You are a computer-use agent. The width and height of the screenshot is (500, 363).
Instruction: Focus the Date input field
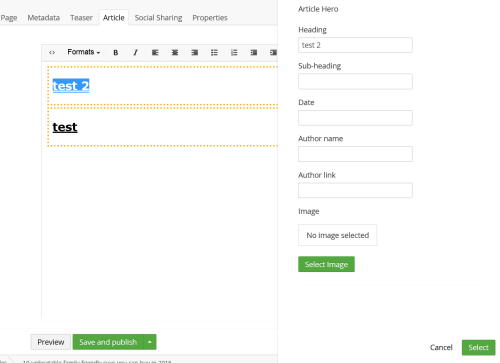click(x=355, y=118)
